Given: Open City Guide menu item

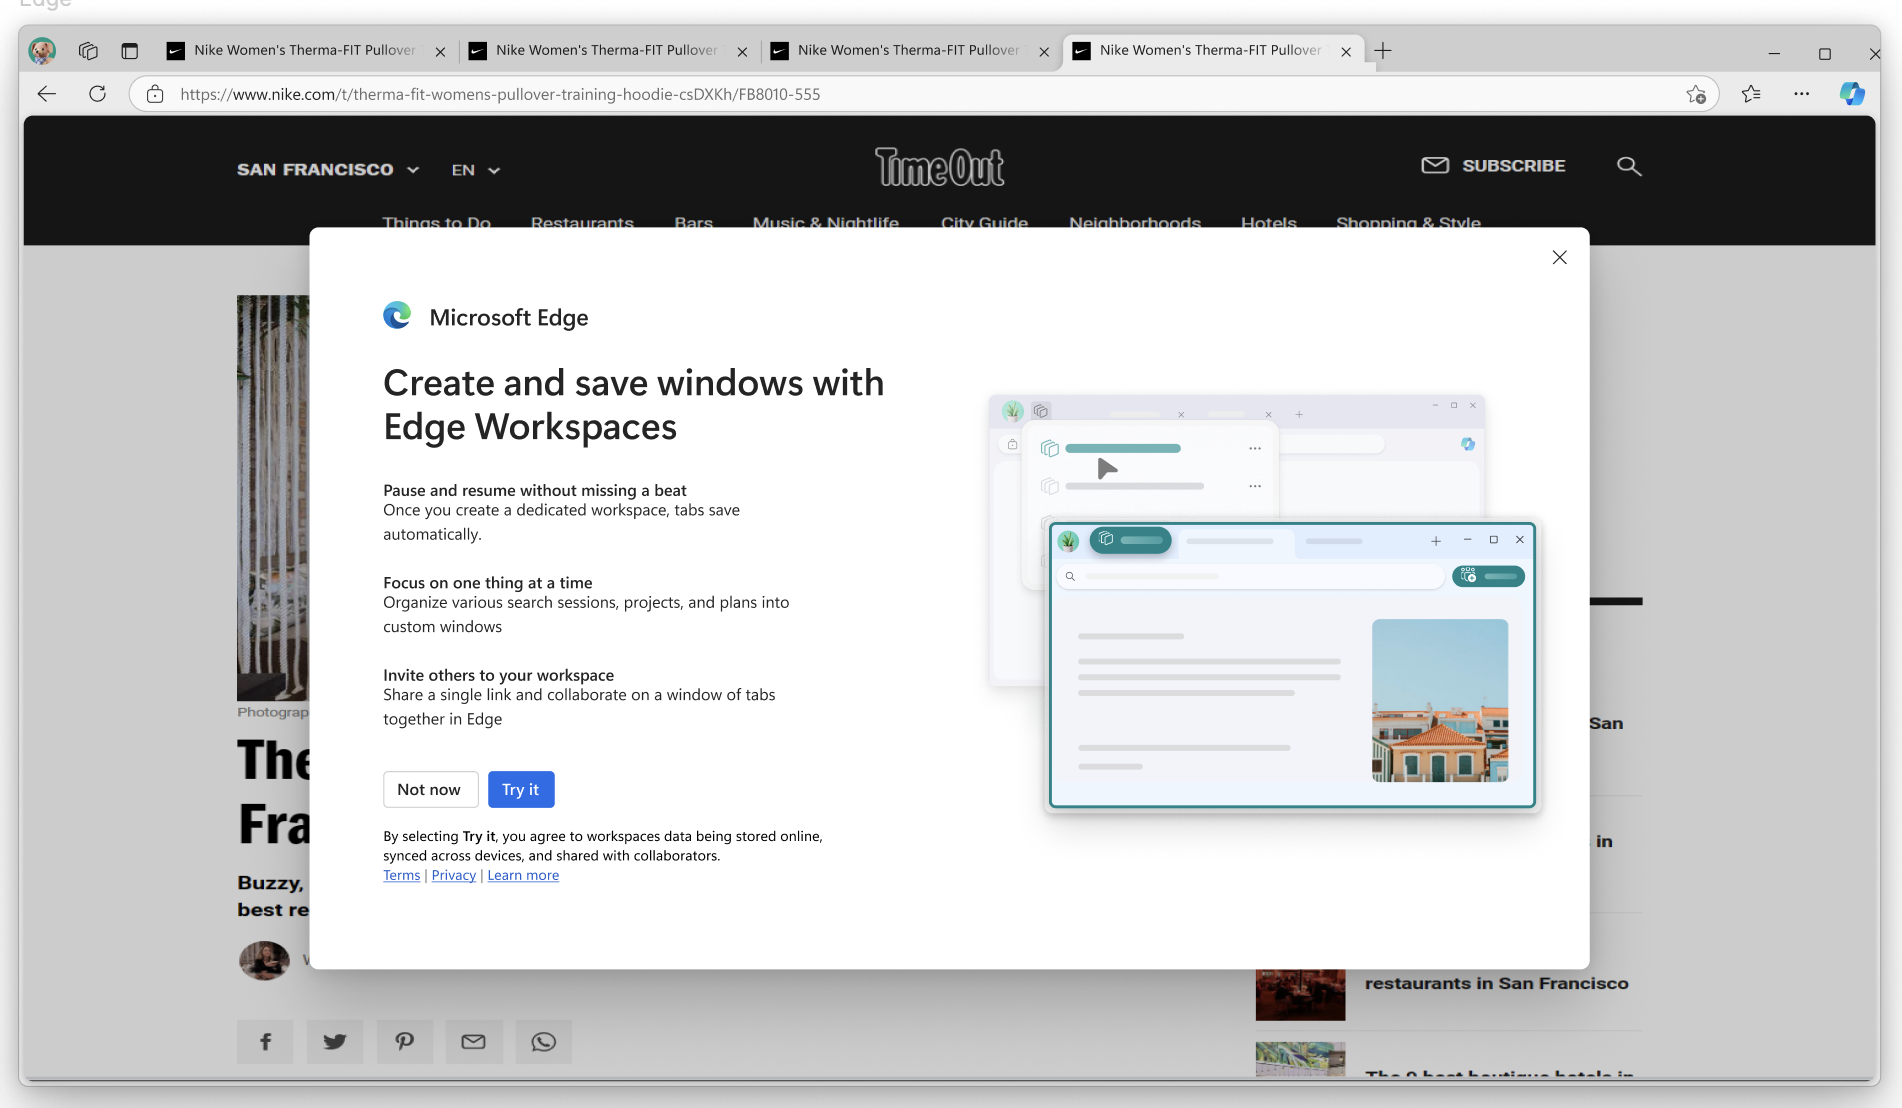Looking at the screenshot, I should (x=984, y=222).
